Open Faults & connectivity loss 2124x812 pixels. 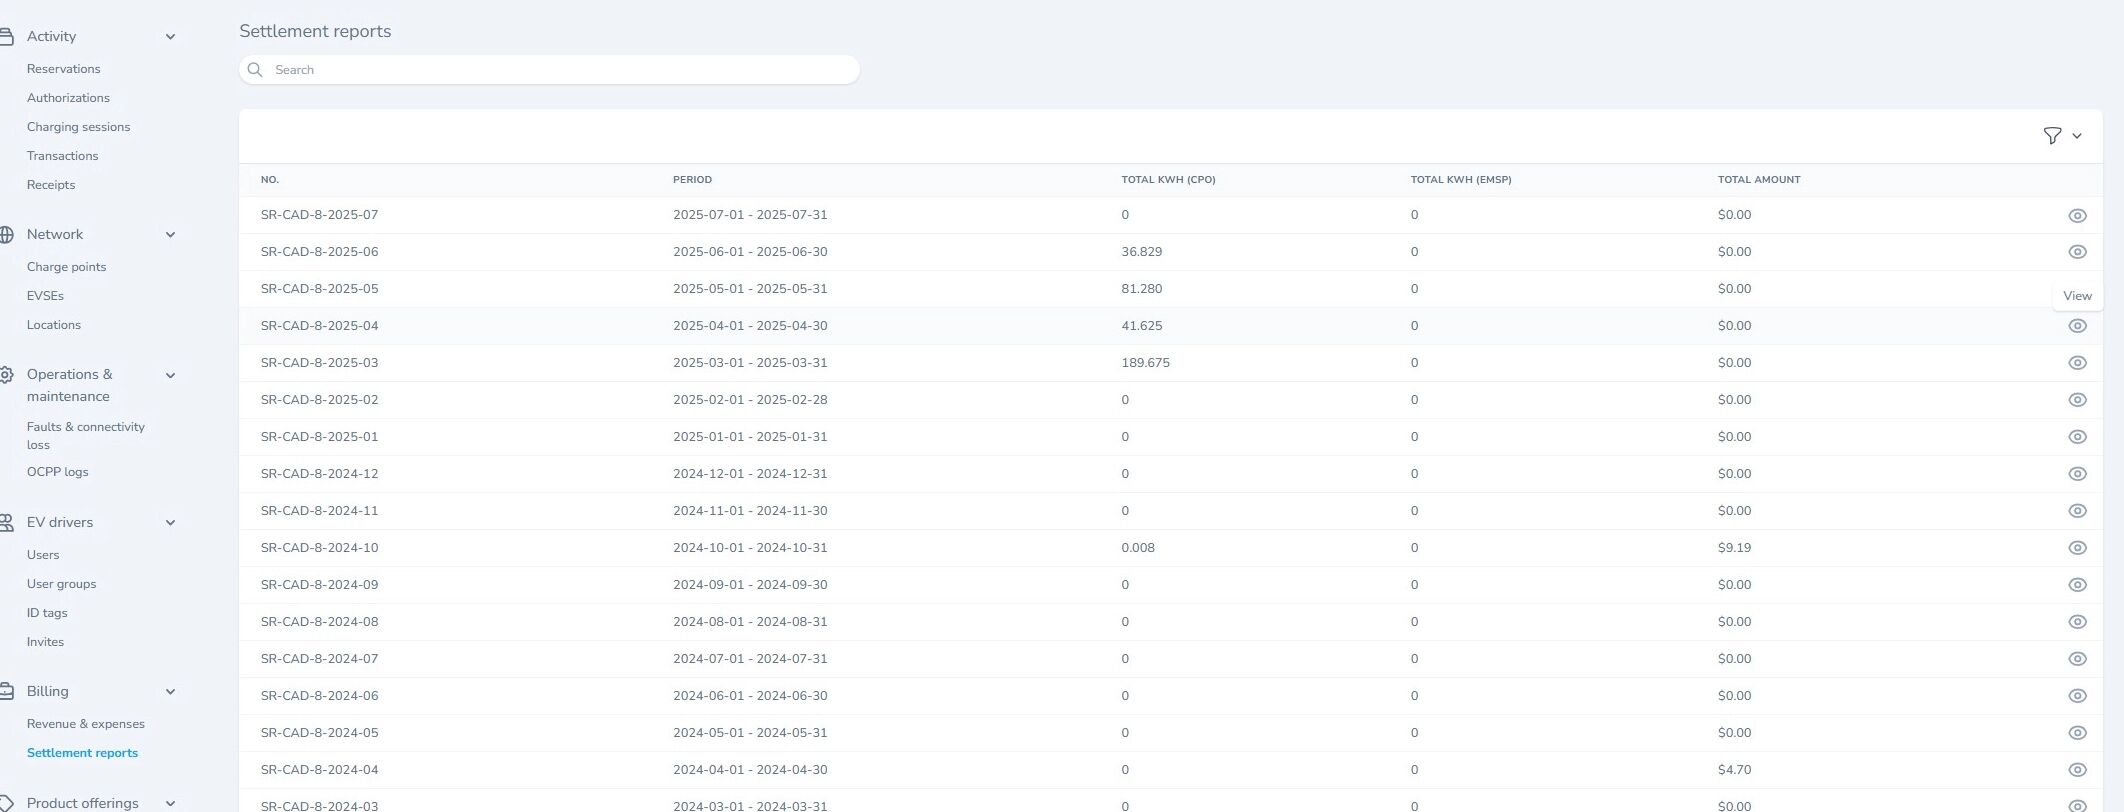pos(86,436)
